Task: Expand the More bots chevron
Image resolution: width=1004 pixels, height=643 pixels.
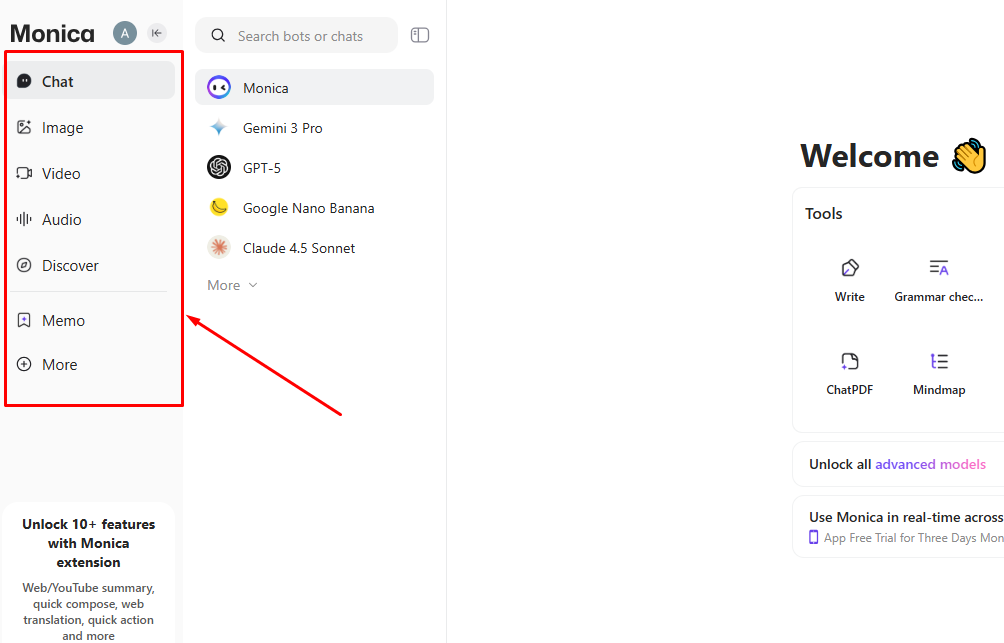Action: [253, 285]
